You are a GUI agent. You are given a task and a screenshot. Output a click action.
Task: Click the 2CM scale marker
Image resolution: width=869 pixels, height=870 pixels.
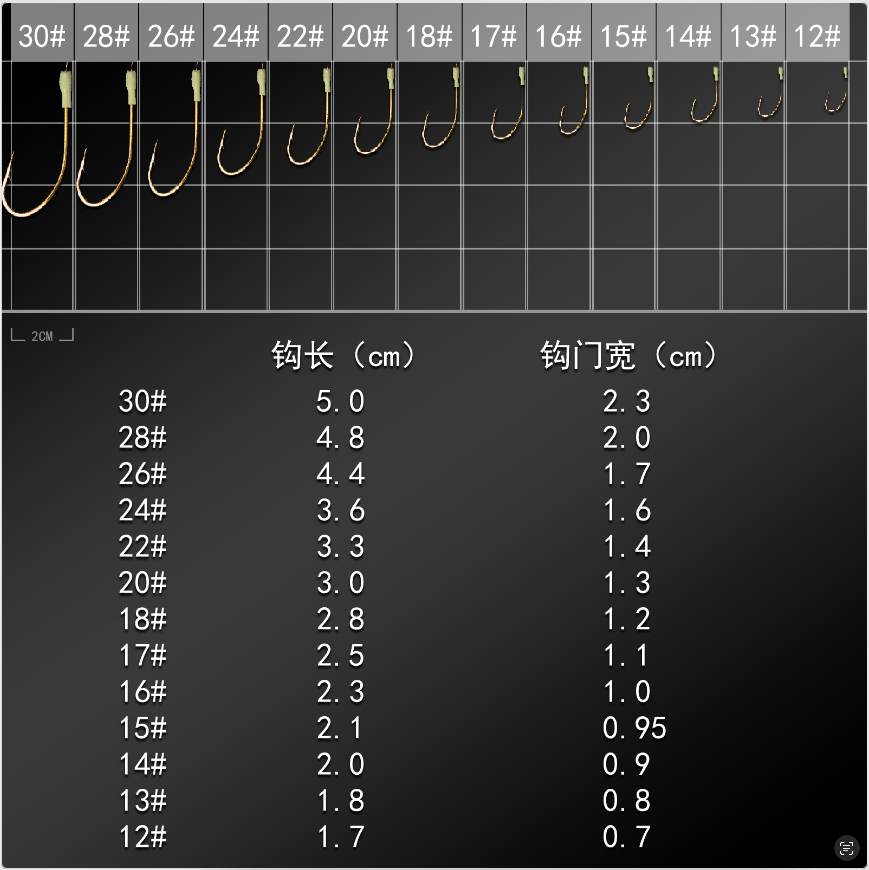pyautogui.click(x=42, y=336)
